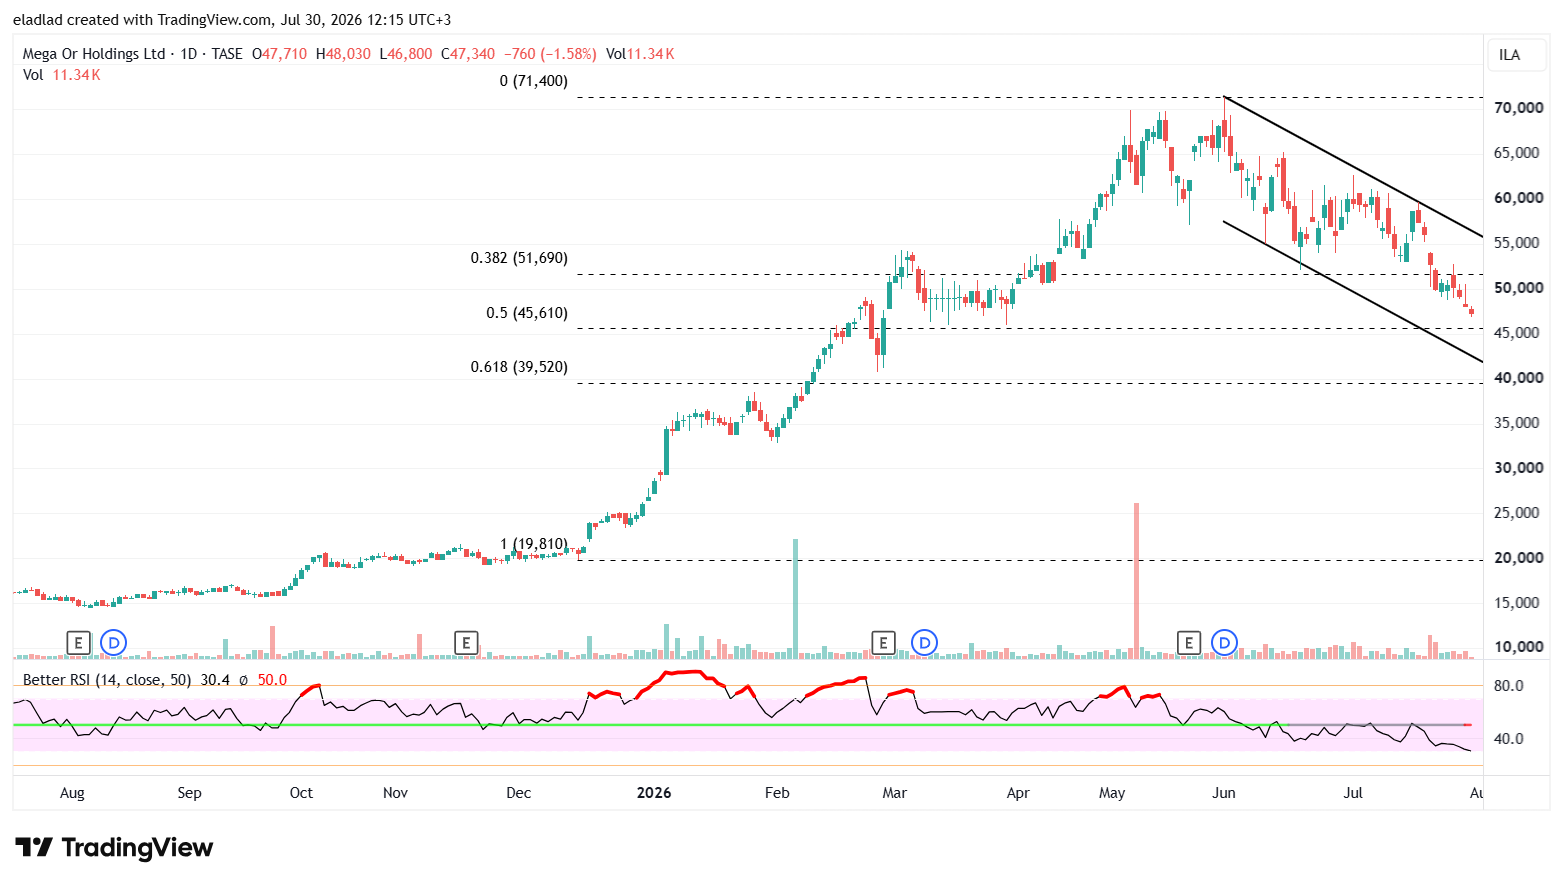Click the 45,000 price axis label
Image resolution: width=1563 pixels, height=885 pixels.
(x=1519, y=333)
